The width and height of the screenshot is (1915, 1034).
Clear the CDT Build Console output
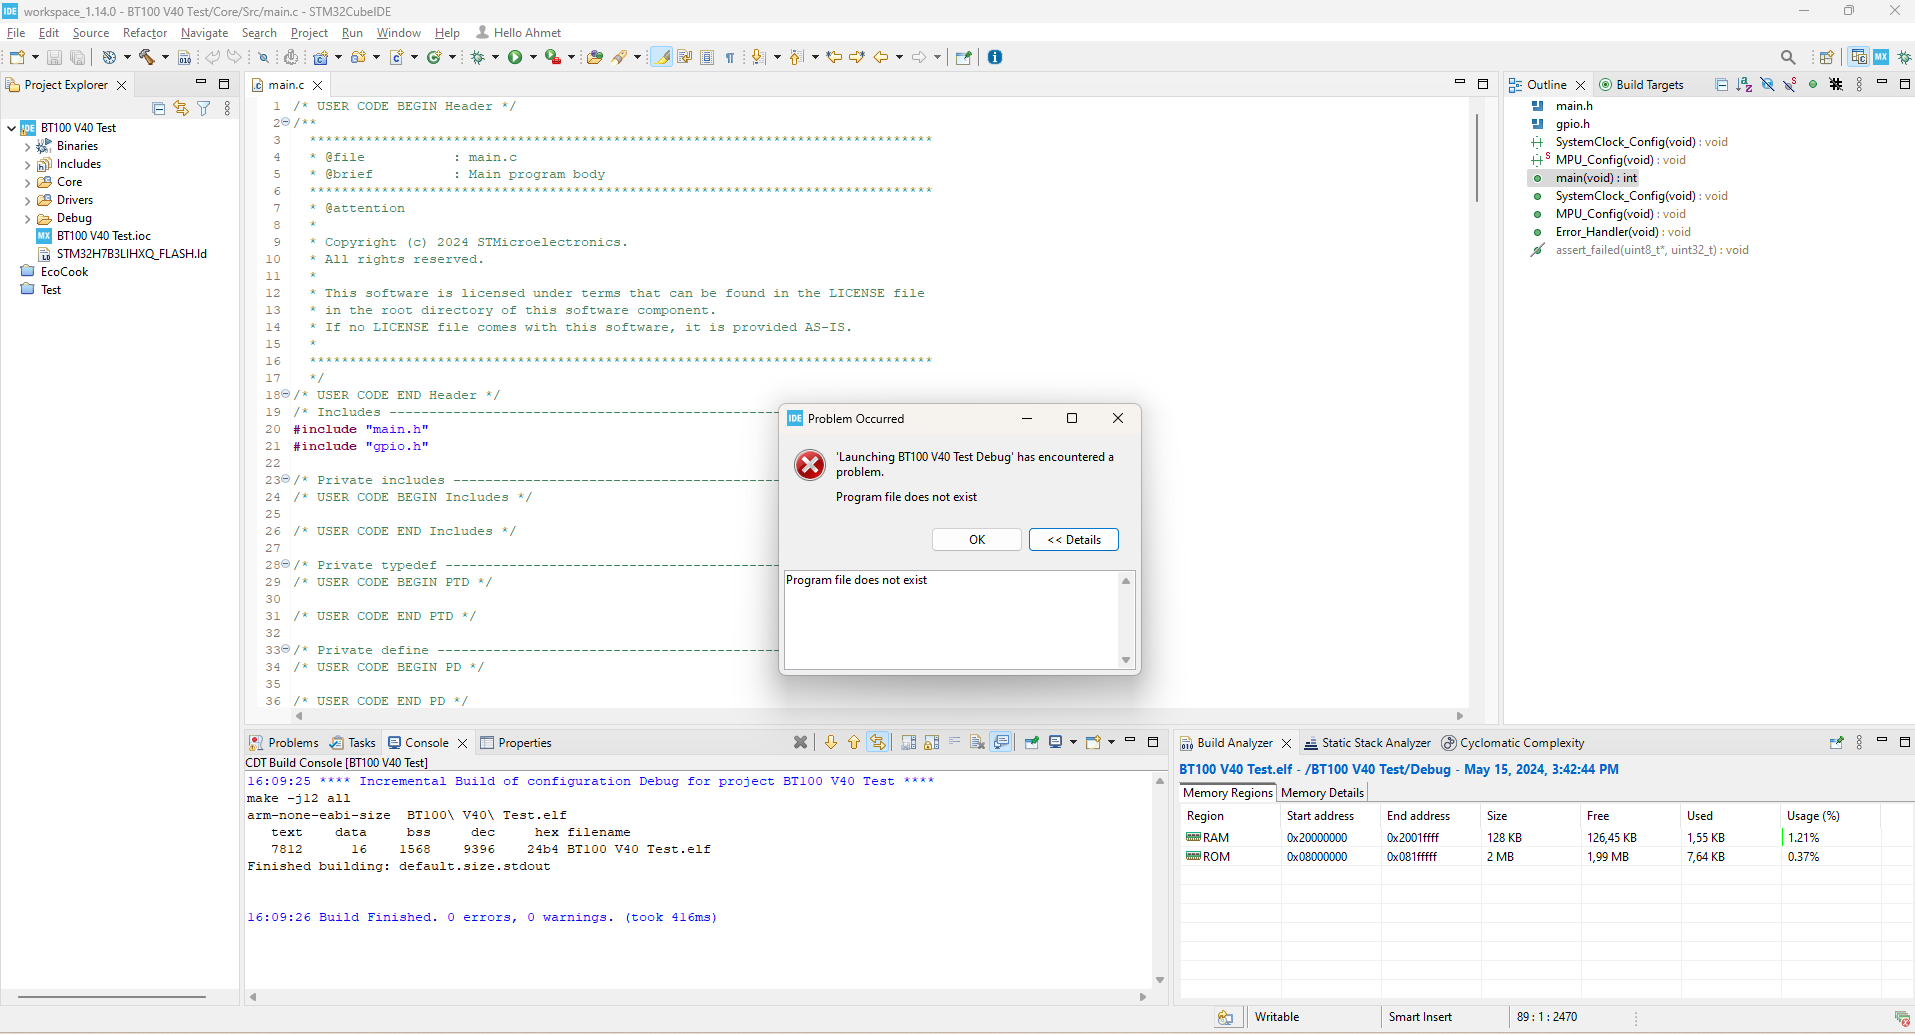pos(800,742)
